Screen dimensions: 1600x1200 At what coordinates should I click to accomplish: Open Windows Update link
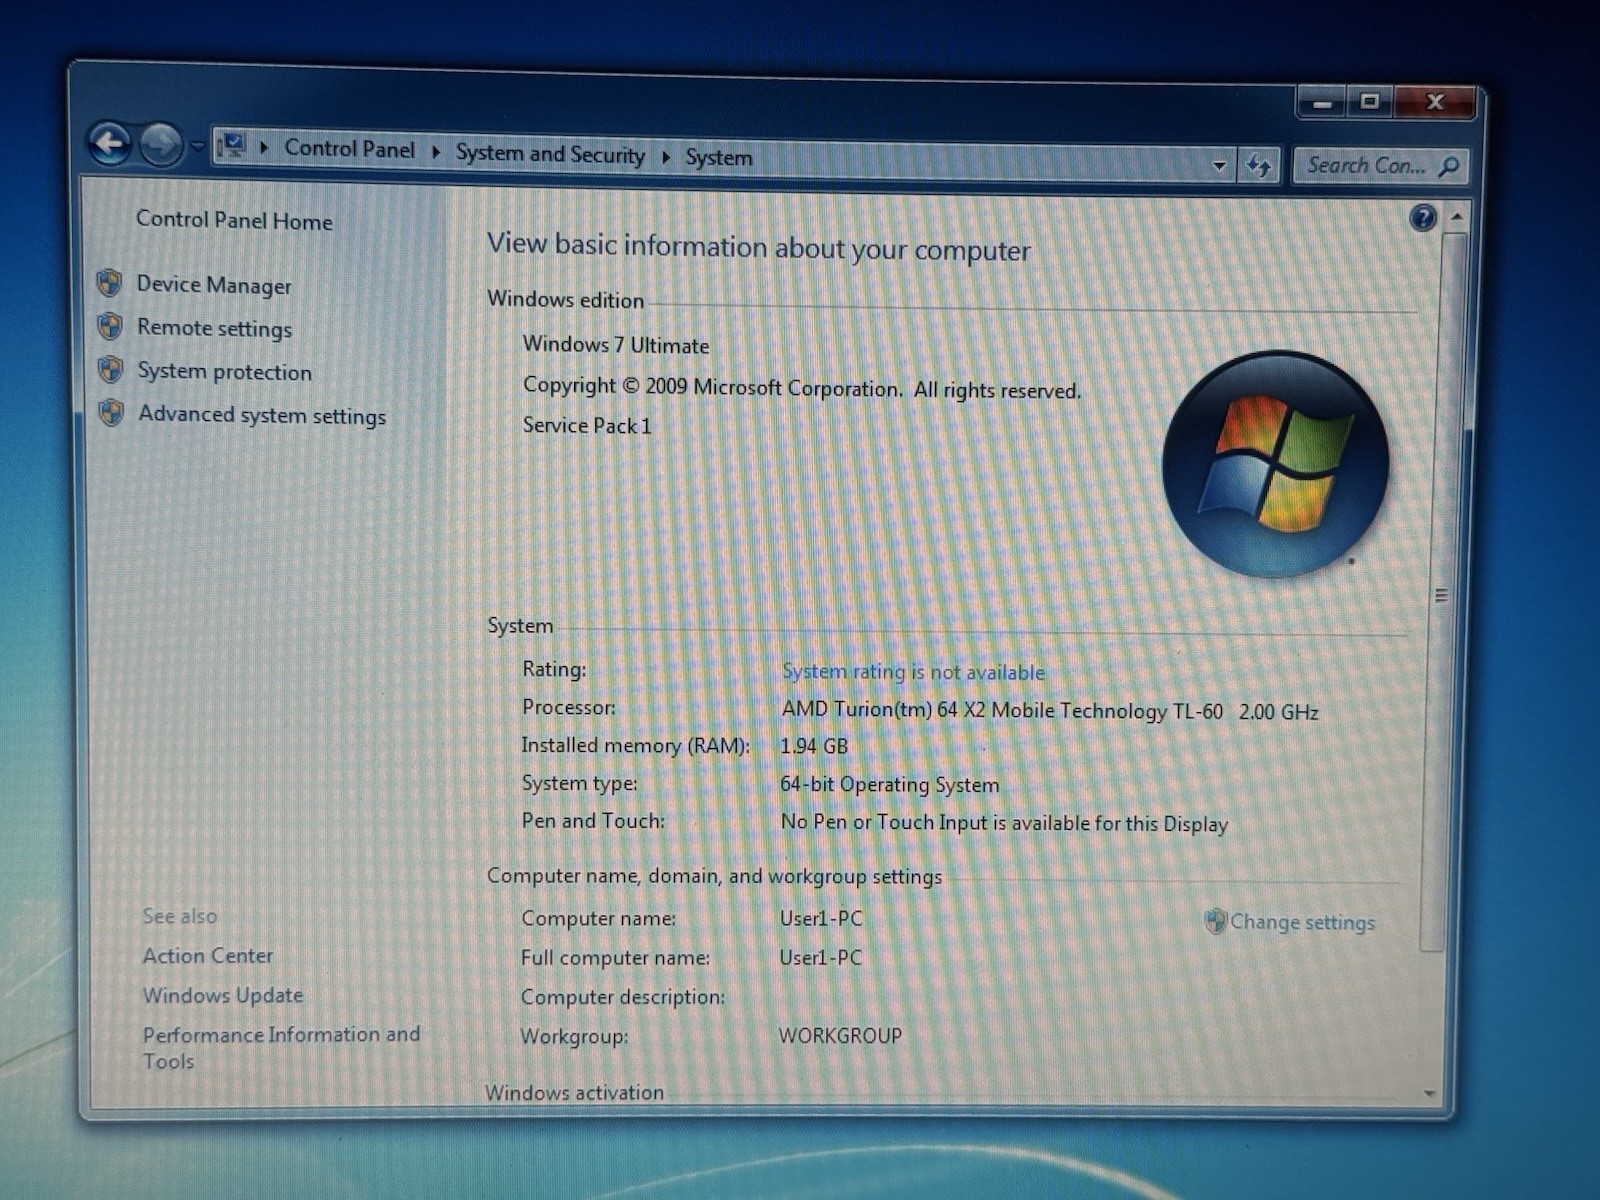[223, 995]
